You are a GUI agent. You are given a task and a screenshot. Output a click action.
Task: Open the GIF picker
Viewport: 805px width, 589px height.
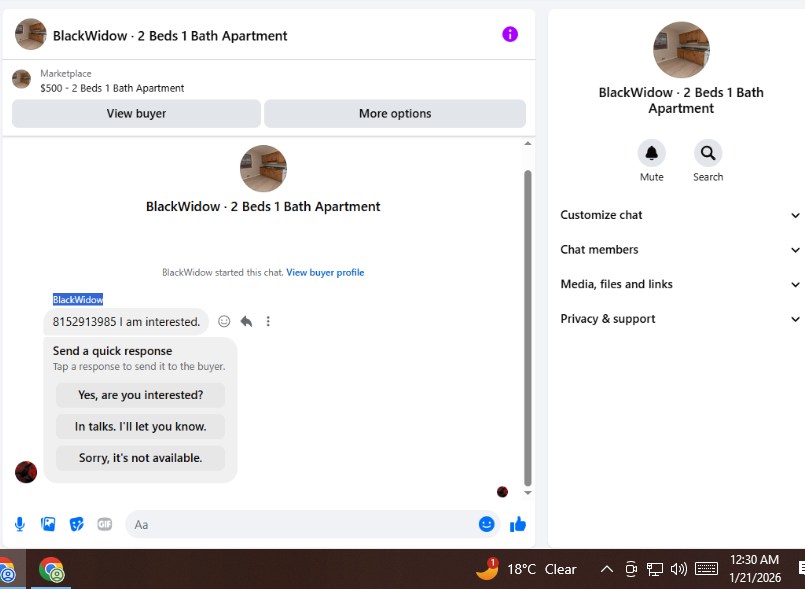pos(105,524)
